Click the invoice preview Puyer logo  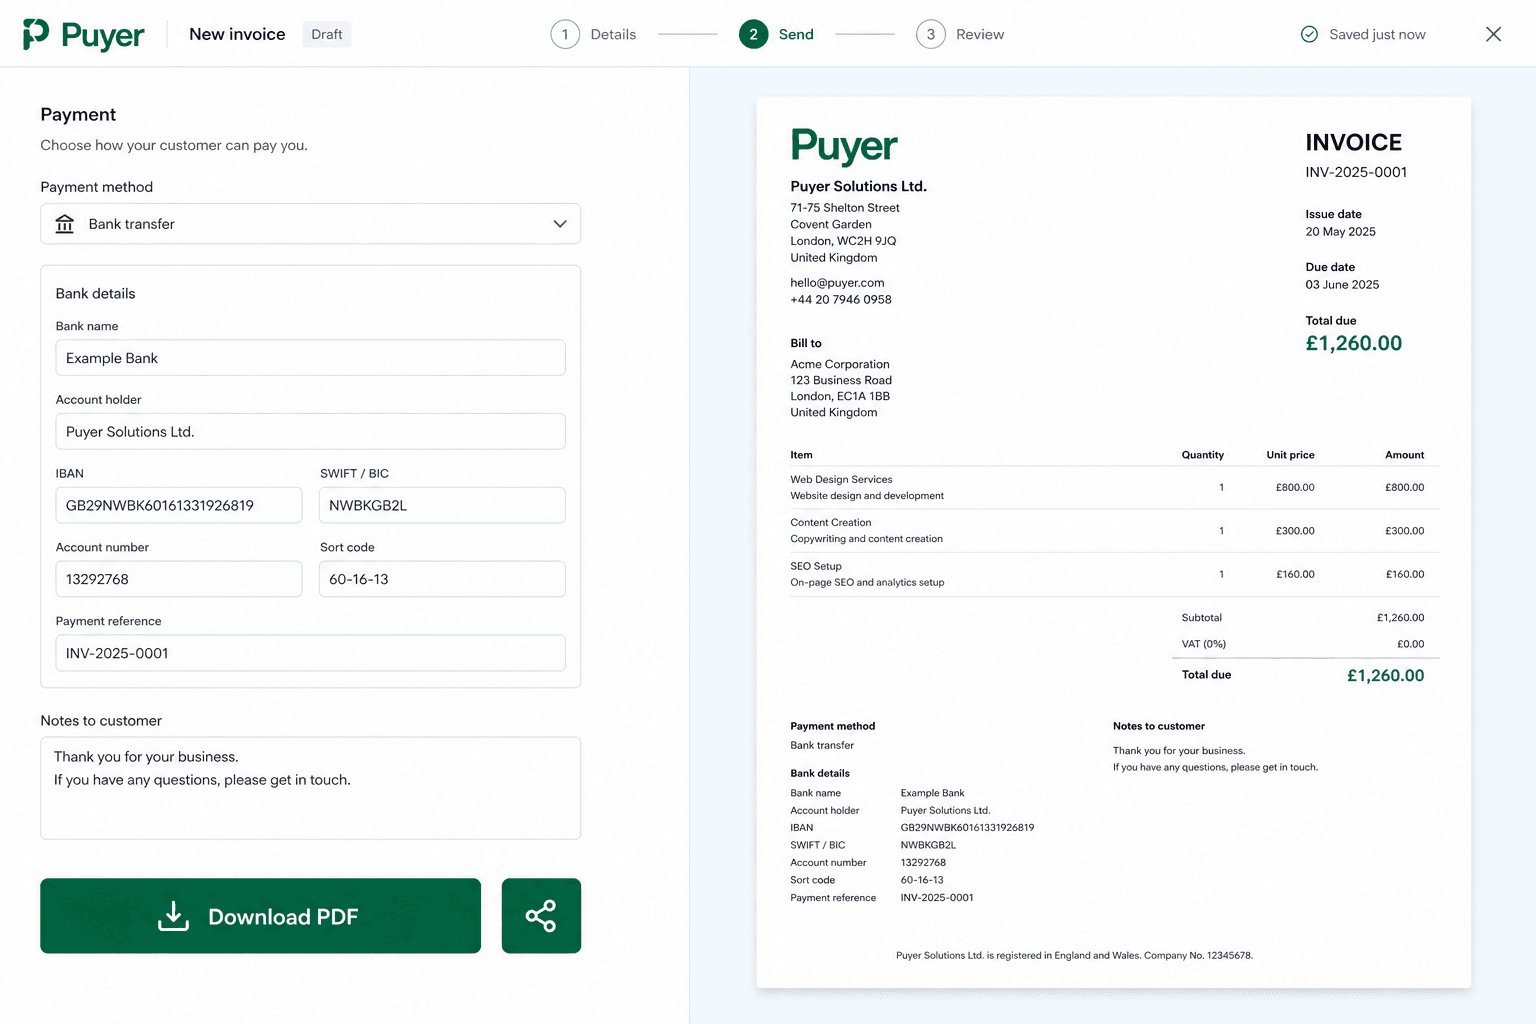point(844,146)
